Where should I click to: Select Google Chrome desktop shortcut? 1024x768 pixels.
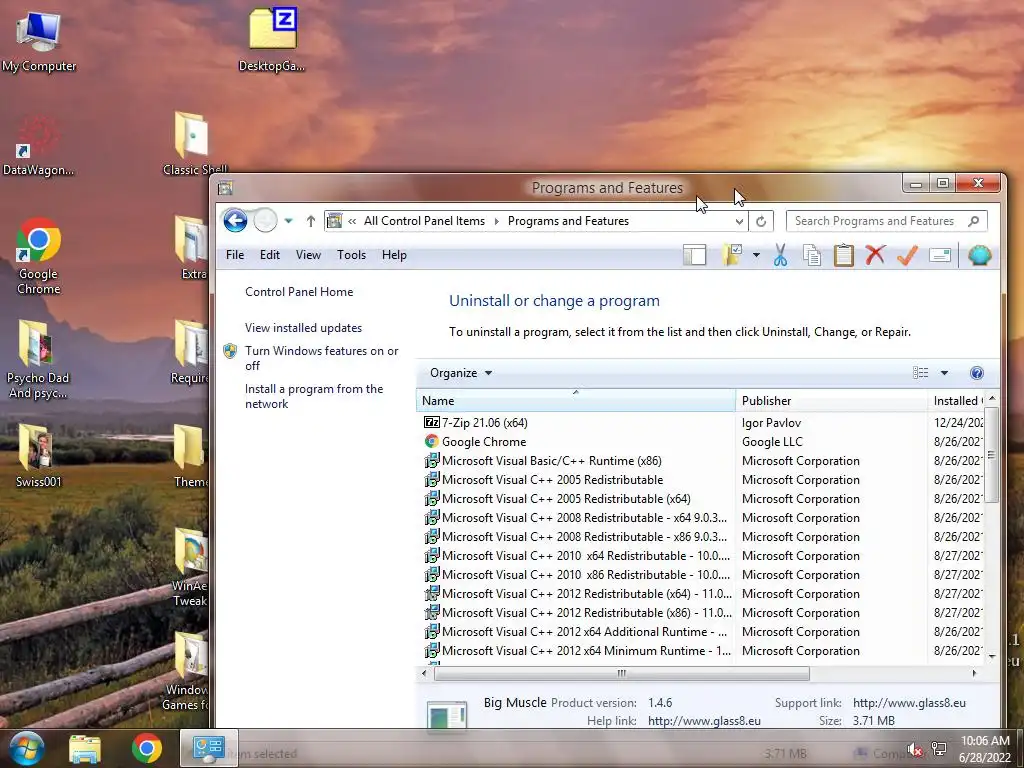click(x=39, y=256)
